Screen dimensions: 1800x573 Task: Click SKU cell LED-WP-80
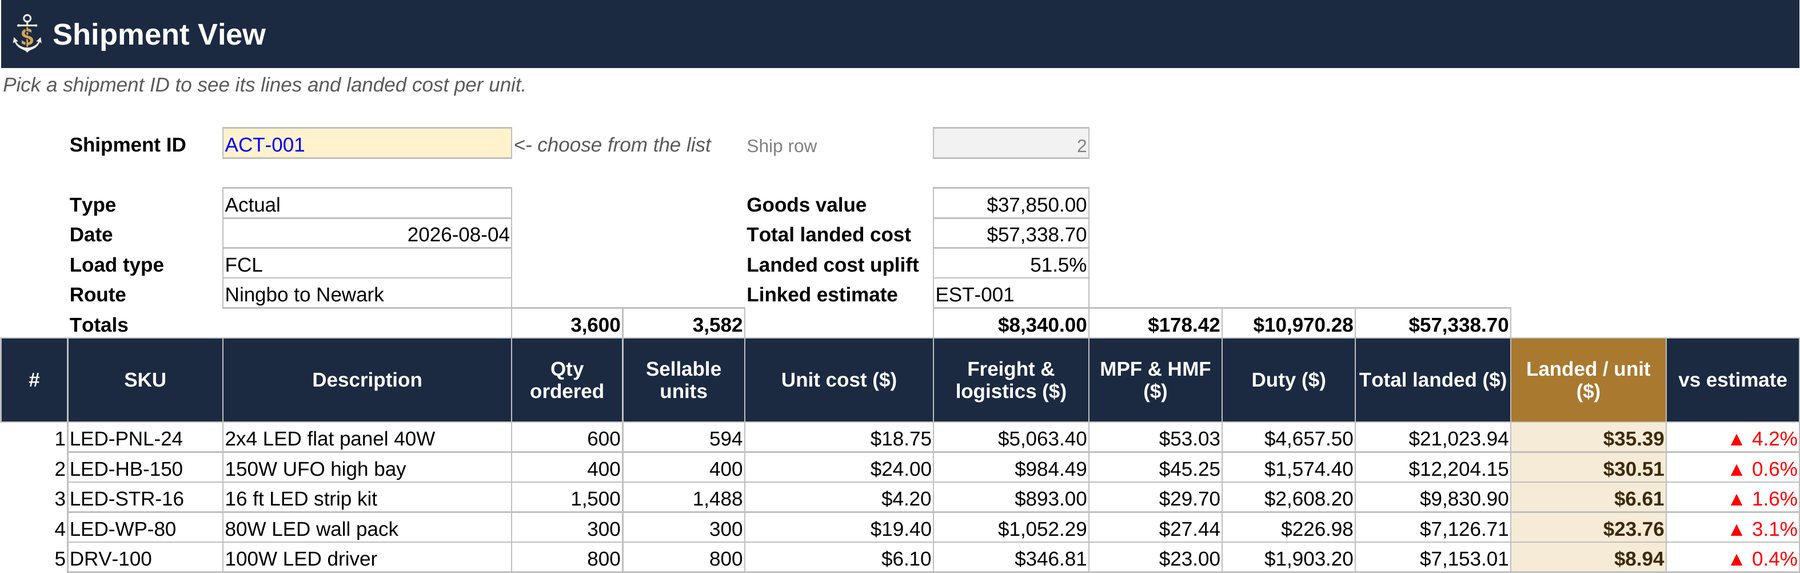pyautogui.click(x=145, y=528)
